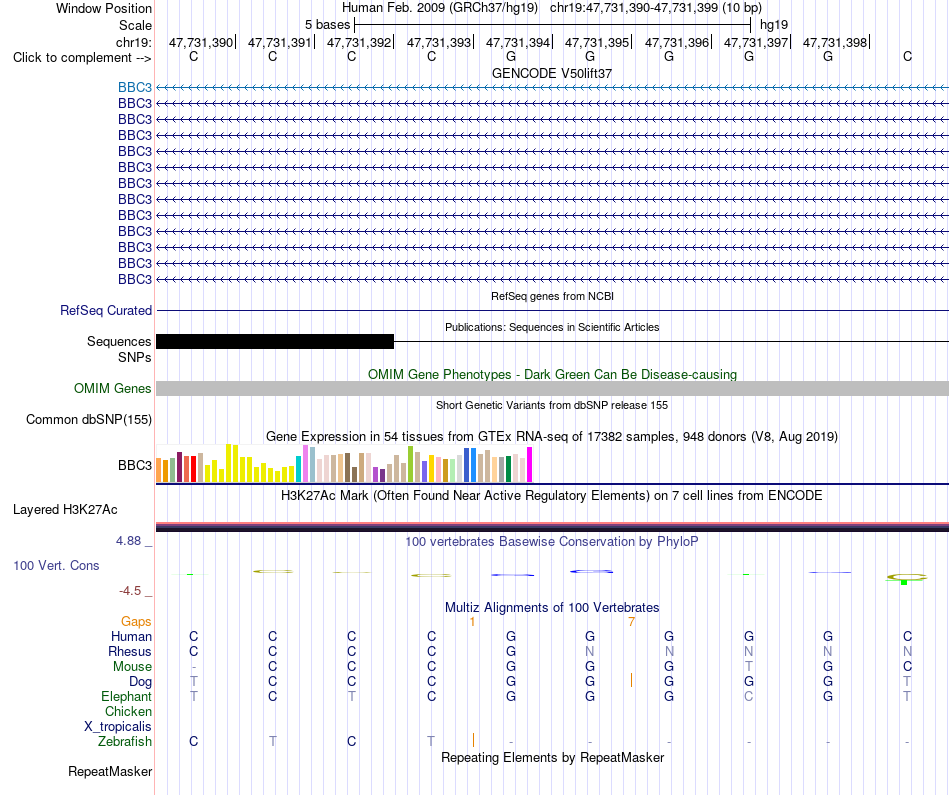This screenshot has width=950, height=795.
Task: Click the "Layered H3K27Ac" track label
Action: (65, 510)
